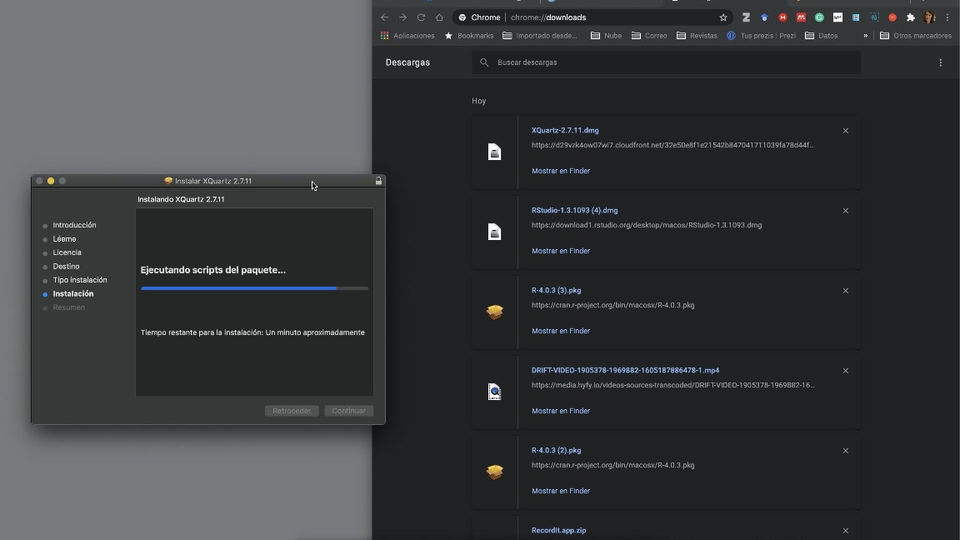Open downloads page more-actions menu

point(940,62)
